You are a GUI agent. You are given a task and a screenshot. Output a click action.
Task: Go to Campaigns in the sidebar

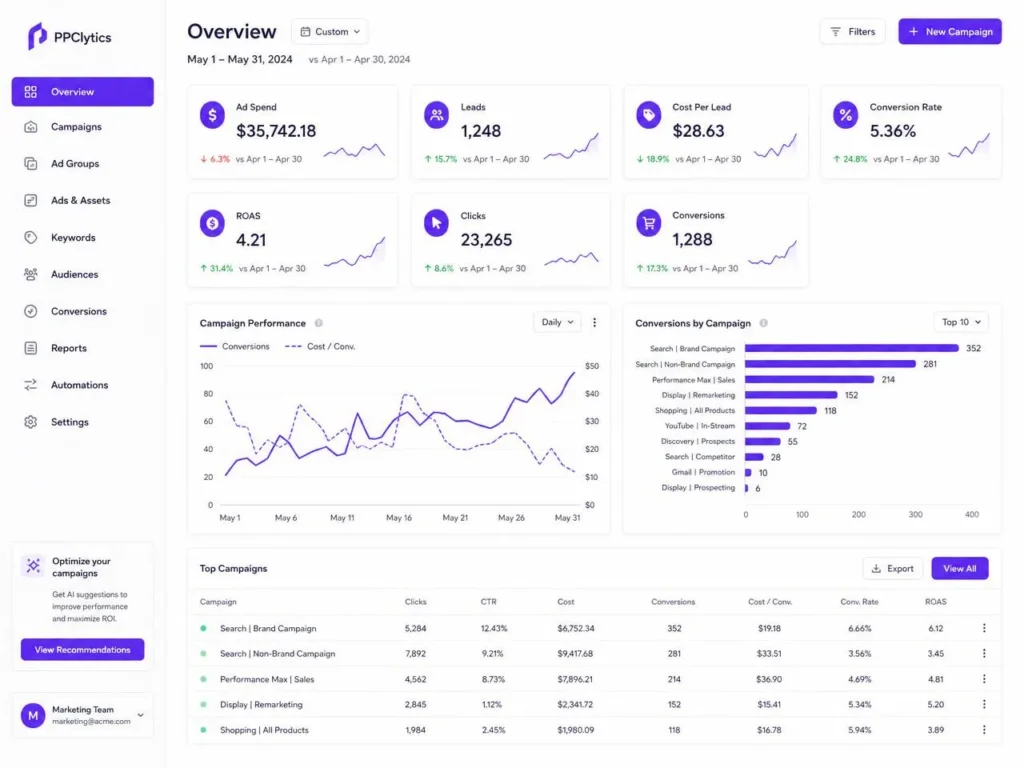[x=76, y=127]
